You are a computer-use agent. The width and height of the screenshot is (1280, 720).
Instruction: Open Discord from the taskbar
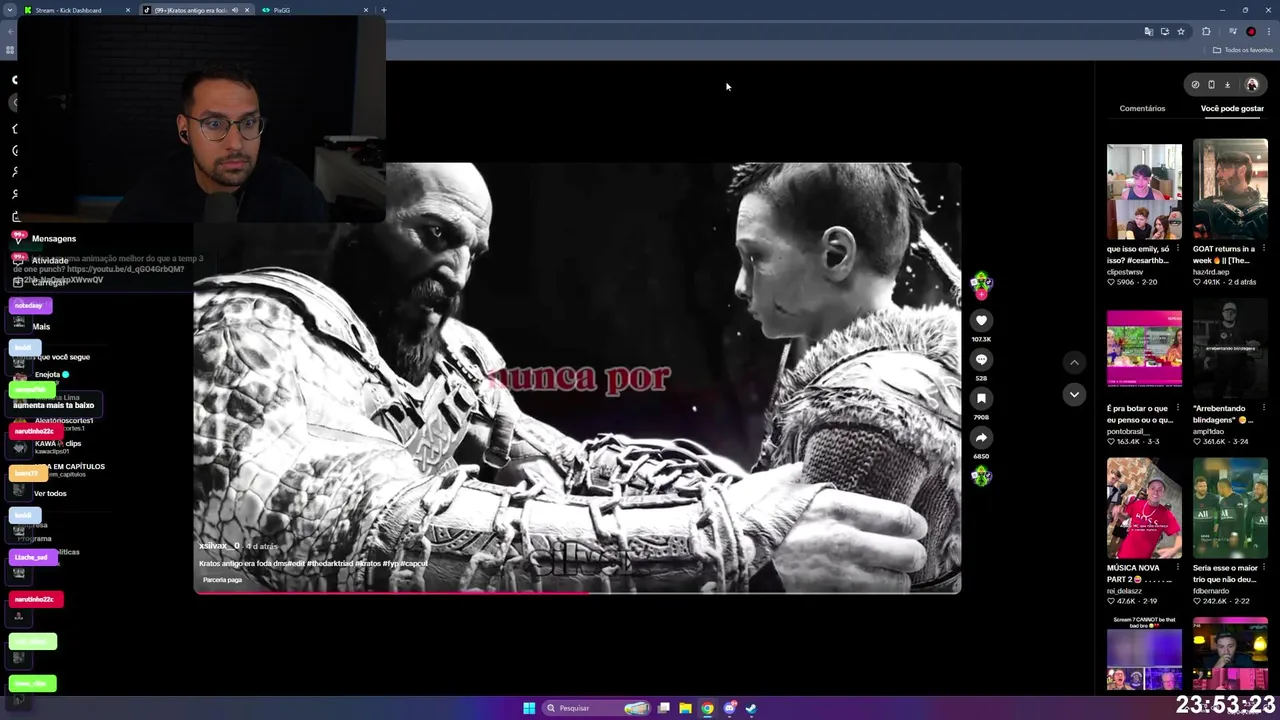[x=729, y=708]
